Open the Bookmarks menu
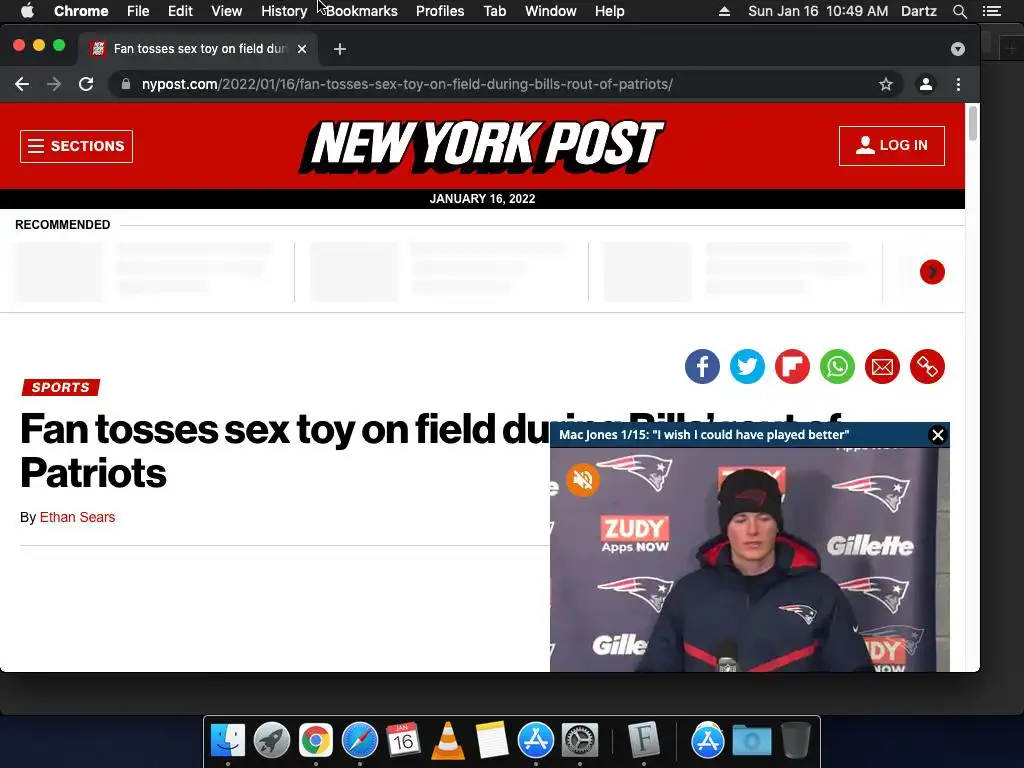 point(362,11)
